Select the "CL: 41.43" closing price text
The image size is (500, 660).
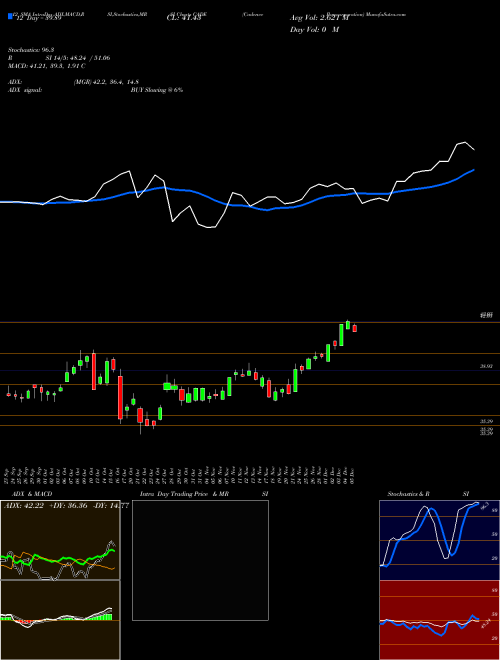pyautogui.click(x=184, y=18)
